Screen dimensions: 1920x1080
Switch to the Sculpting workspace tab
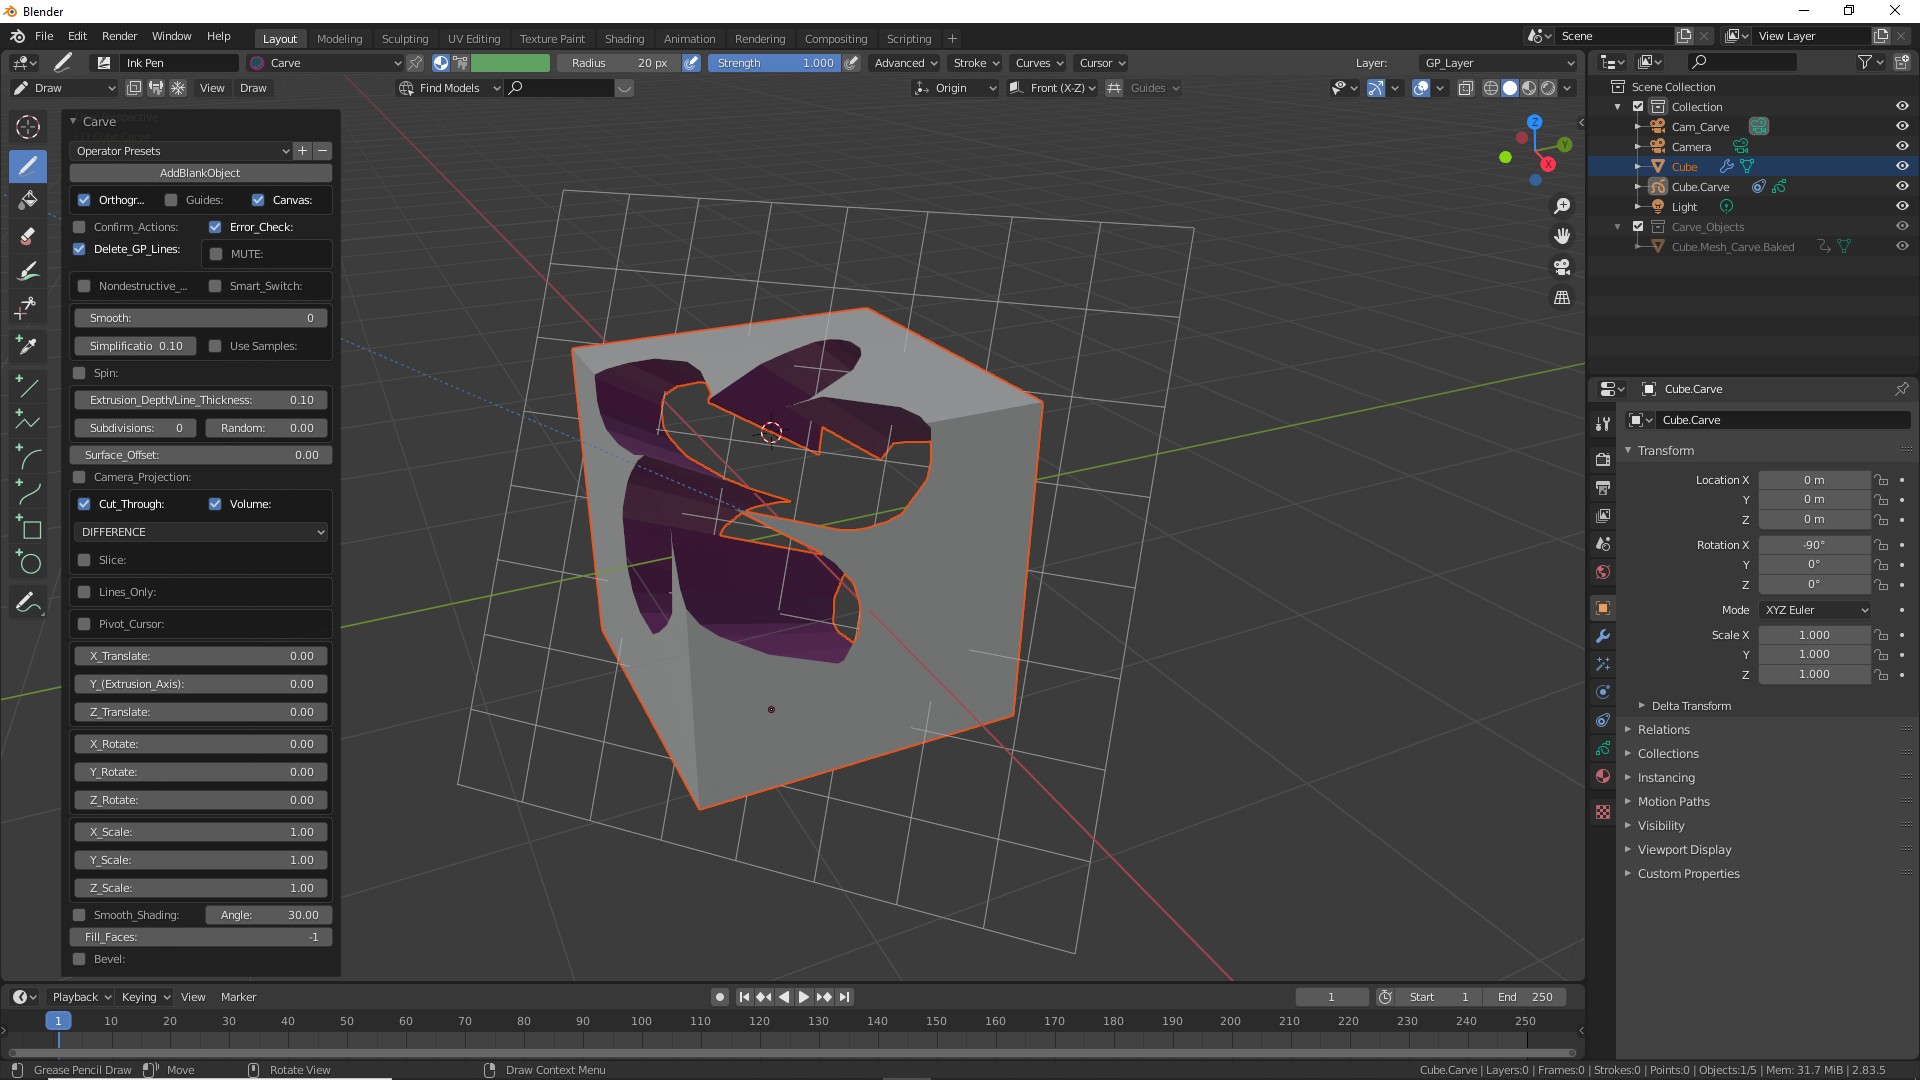tap(405, 39)
